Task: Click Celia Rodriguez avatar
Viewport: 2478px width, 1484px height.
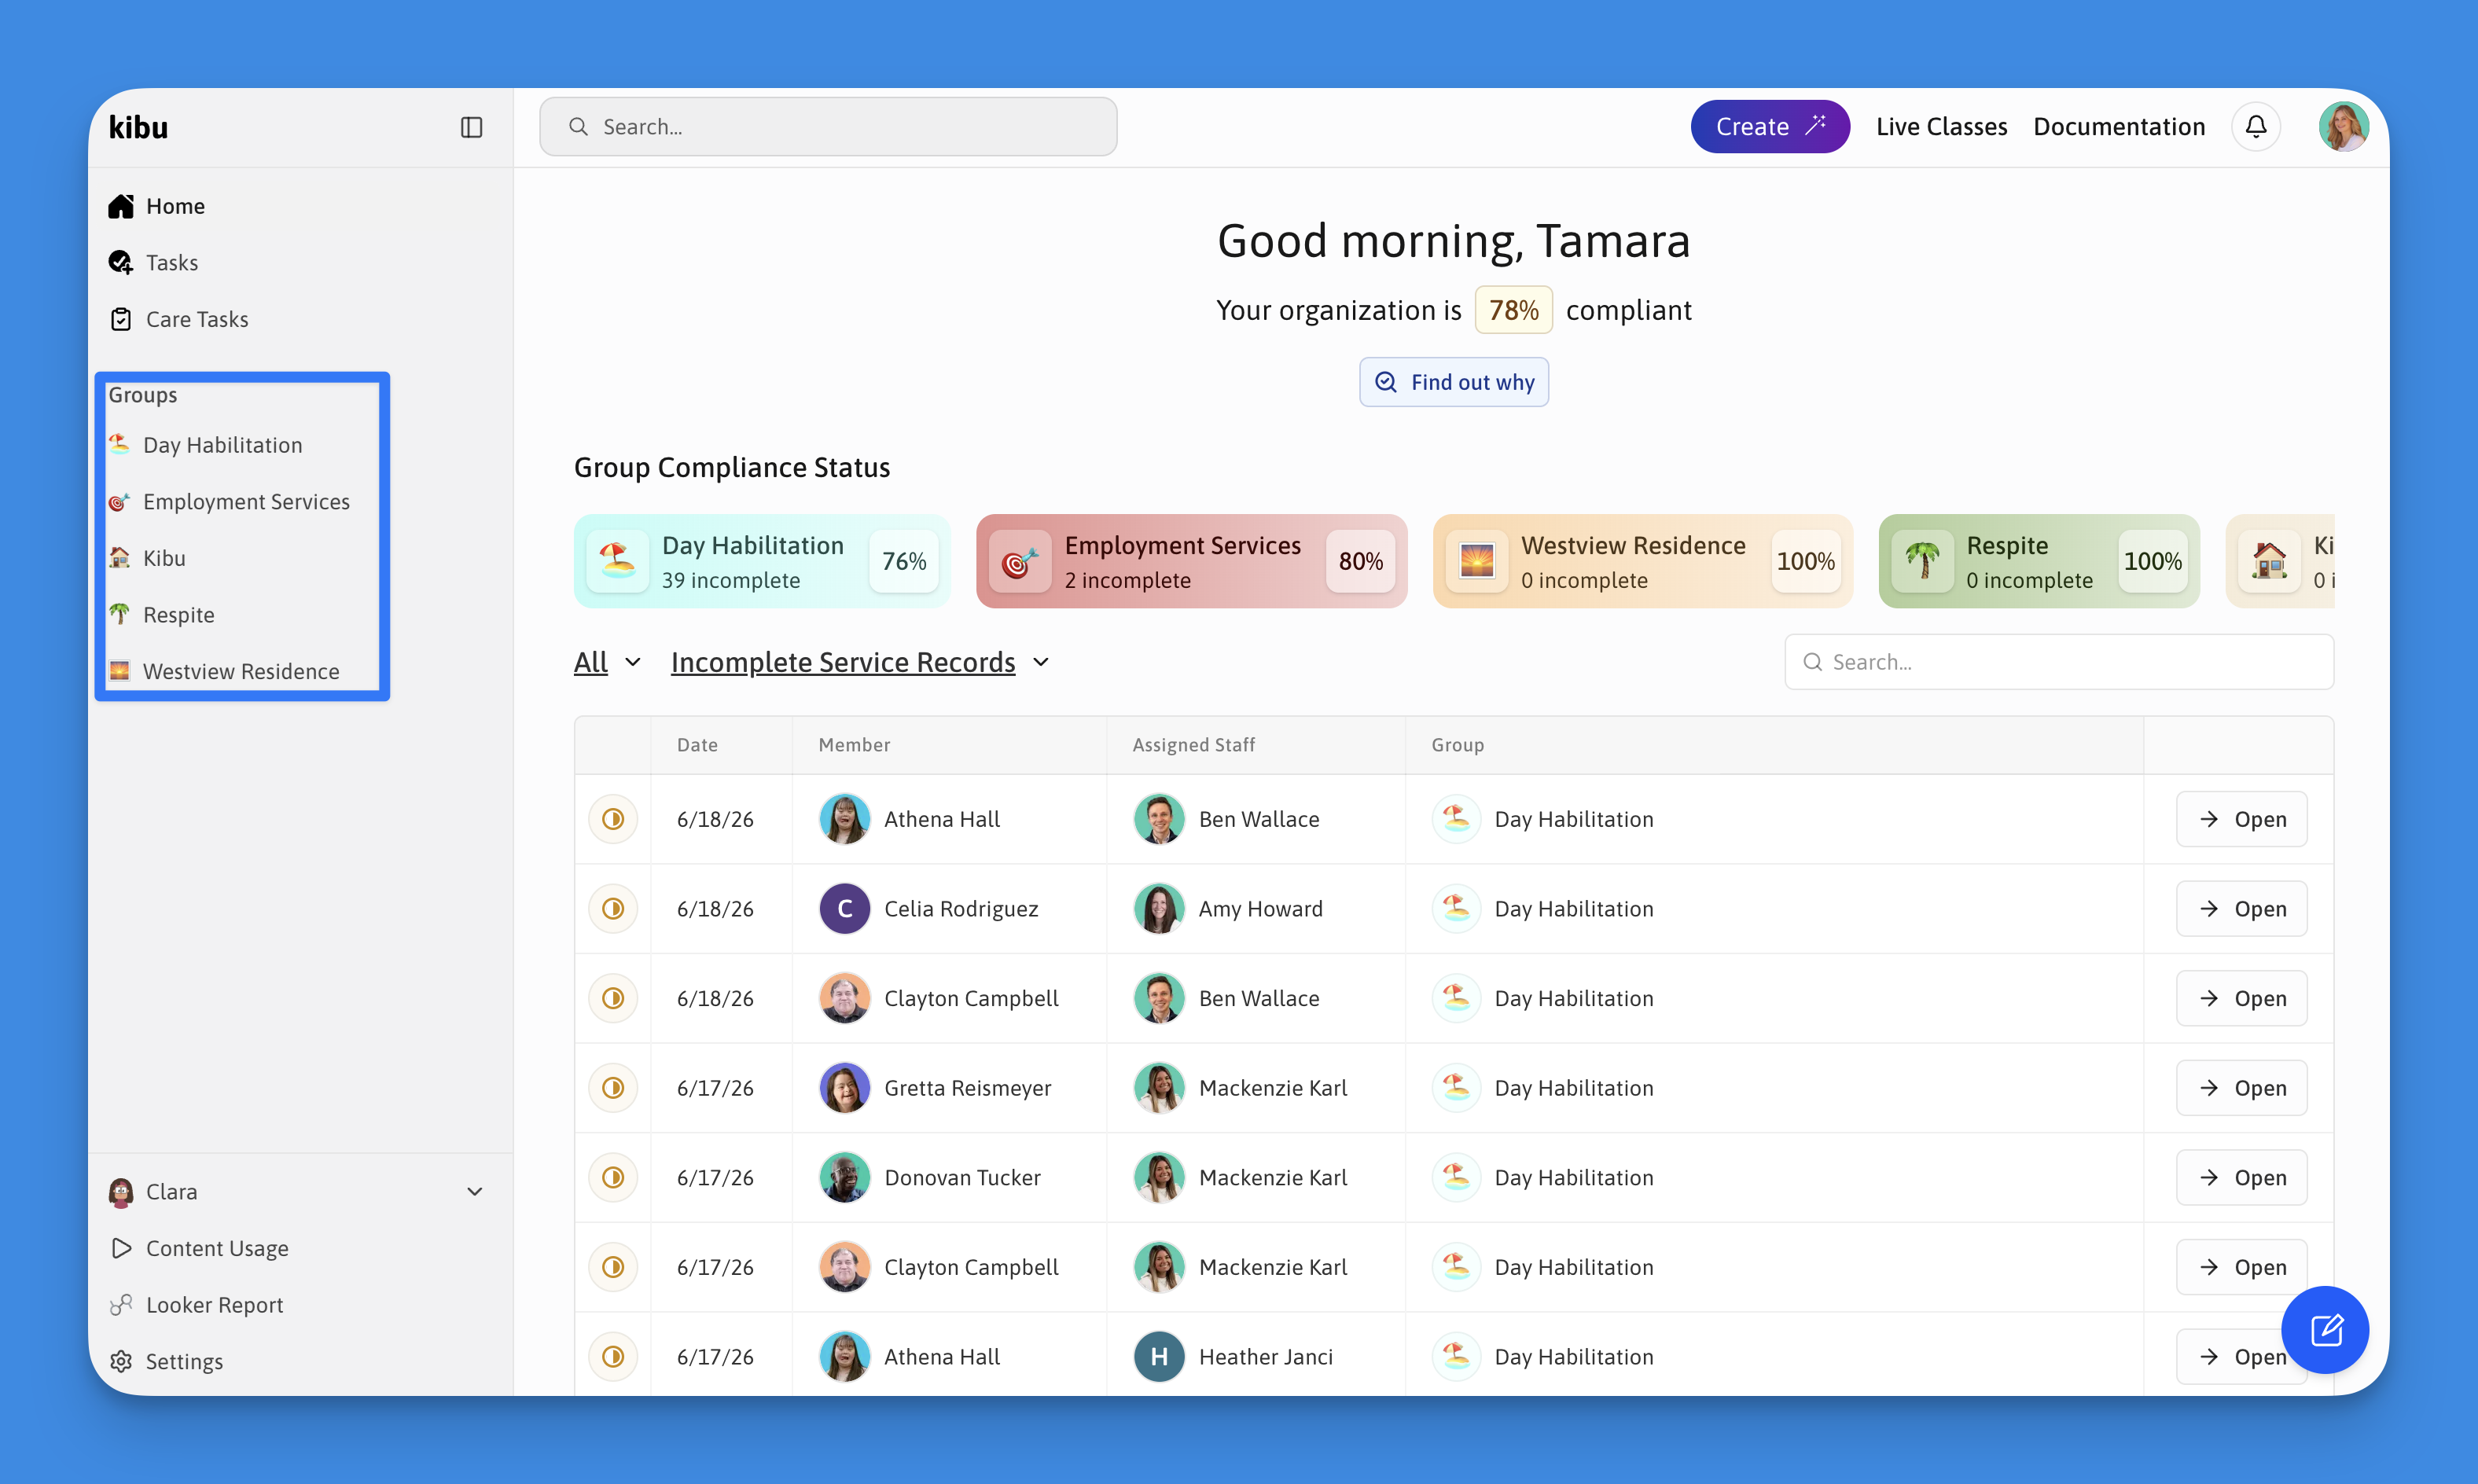Action: (844, 908)
